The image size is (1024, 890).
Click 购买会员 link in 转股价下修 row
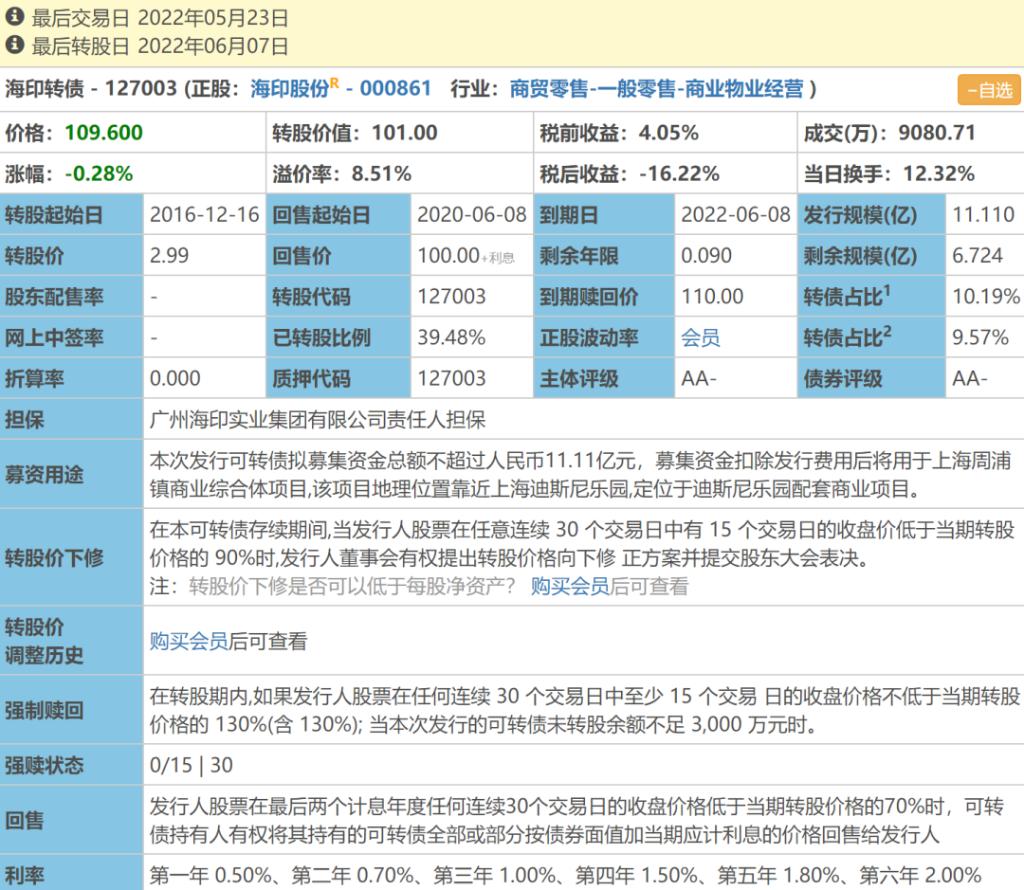click(569, 586)
